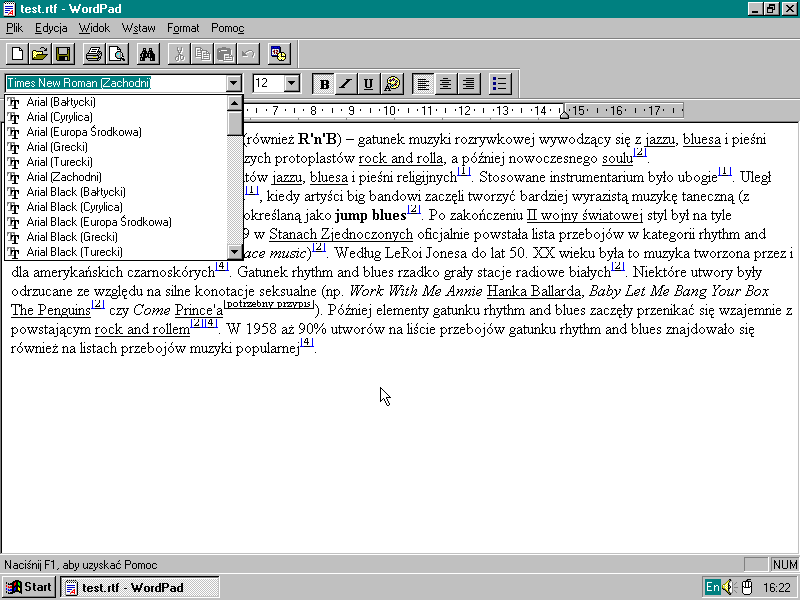The width and height of the screenshot is (800, 600).
Task: Open Print Preview from the toolbar
Action: (x=117, y=54)
